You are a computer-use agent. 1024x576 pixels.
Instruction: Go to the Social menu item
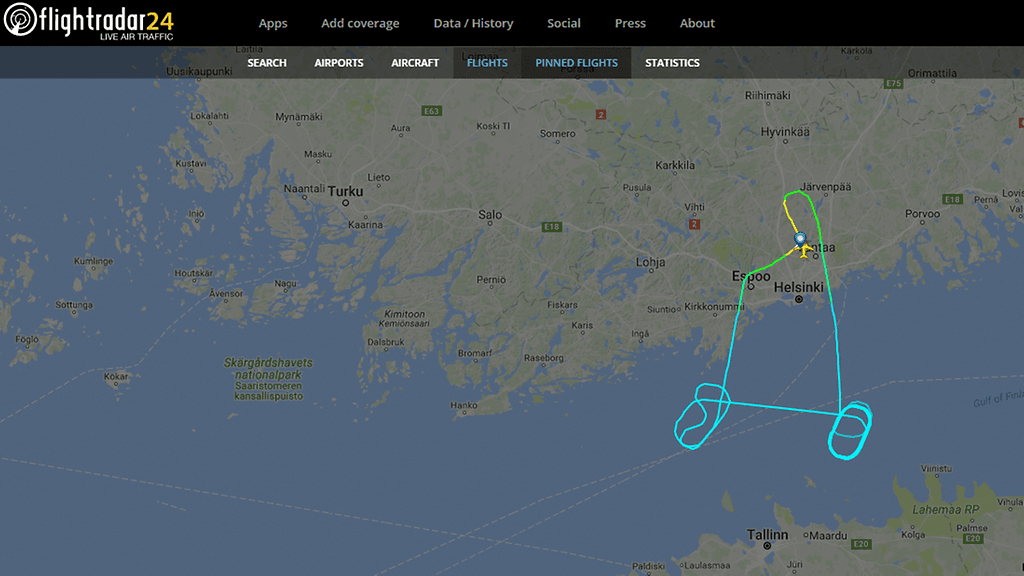point(564,24)
